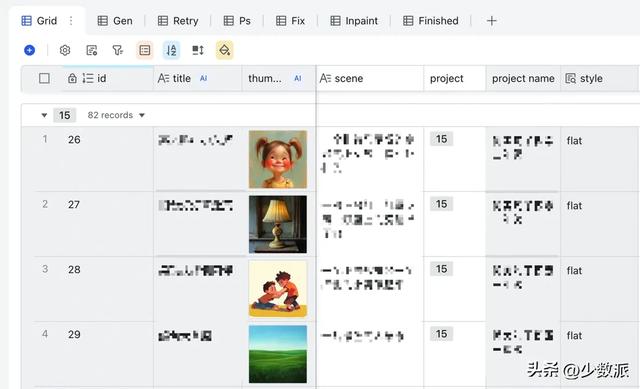Click project tag 15 in row 26
Viewport: 640px width, 389px height.
pyautogui.click(x=441, y=139)
